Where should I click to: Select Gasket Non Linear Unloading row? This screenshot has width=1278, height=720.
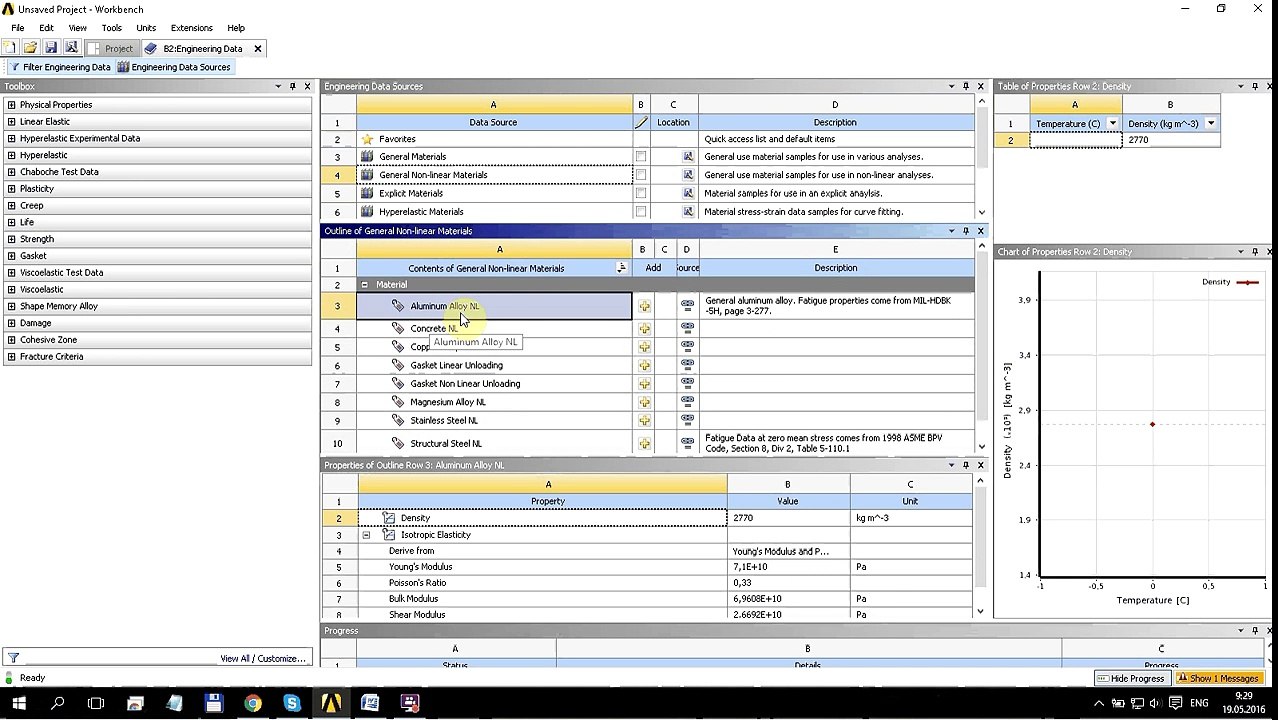494,384
